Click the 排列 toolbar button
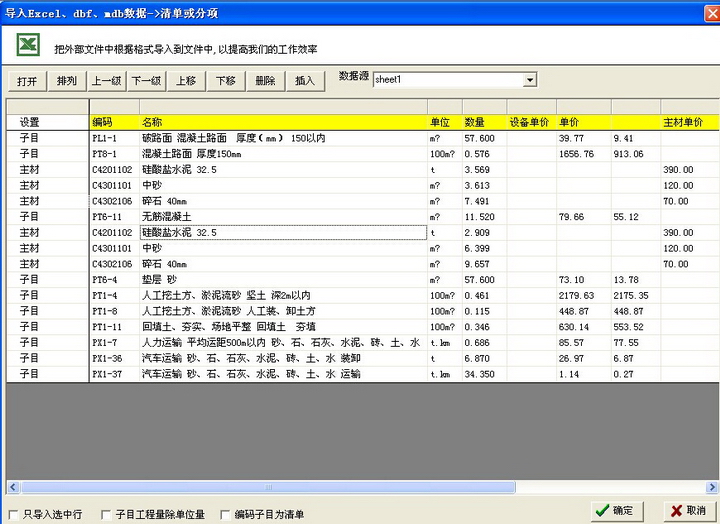This screenshot has width=720, height=524. point(66,81)
